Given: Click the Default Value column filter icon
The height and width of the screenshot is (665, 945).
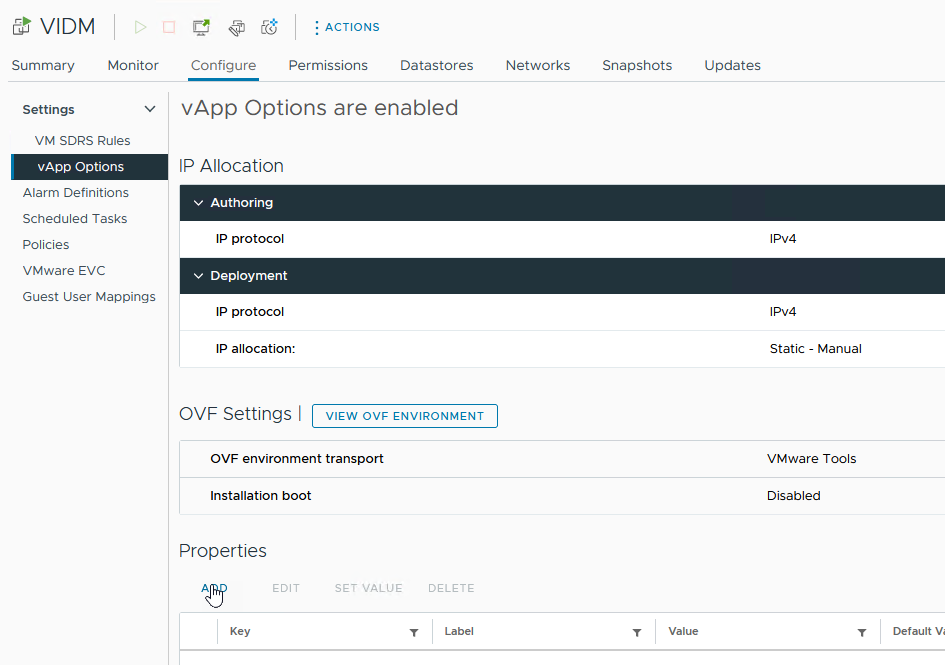Looking at the screenshot, I should 941,631.
